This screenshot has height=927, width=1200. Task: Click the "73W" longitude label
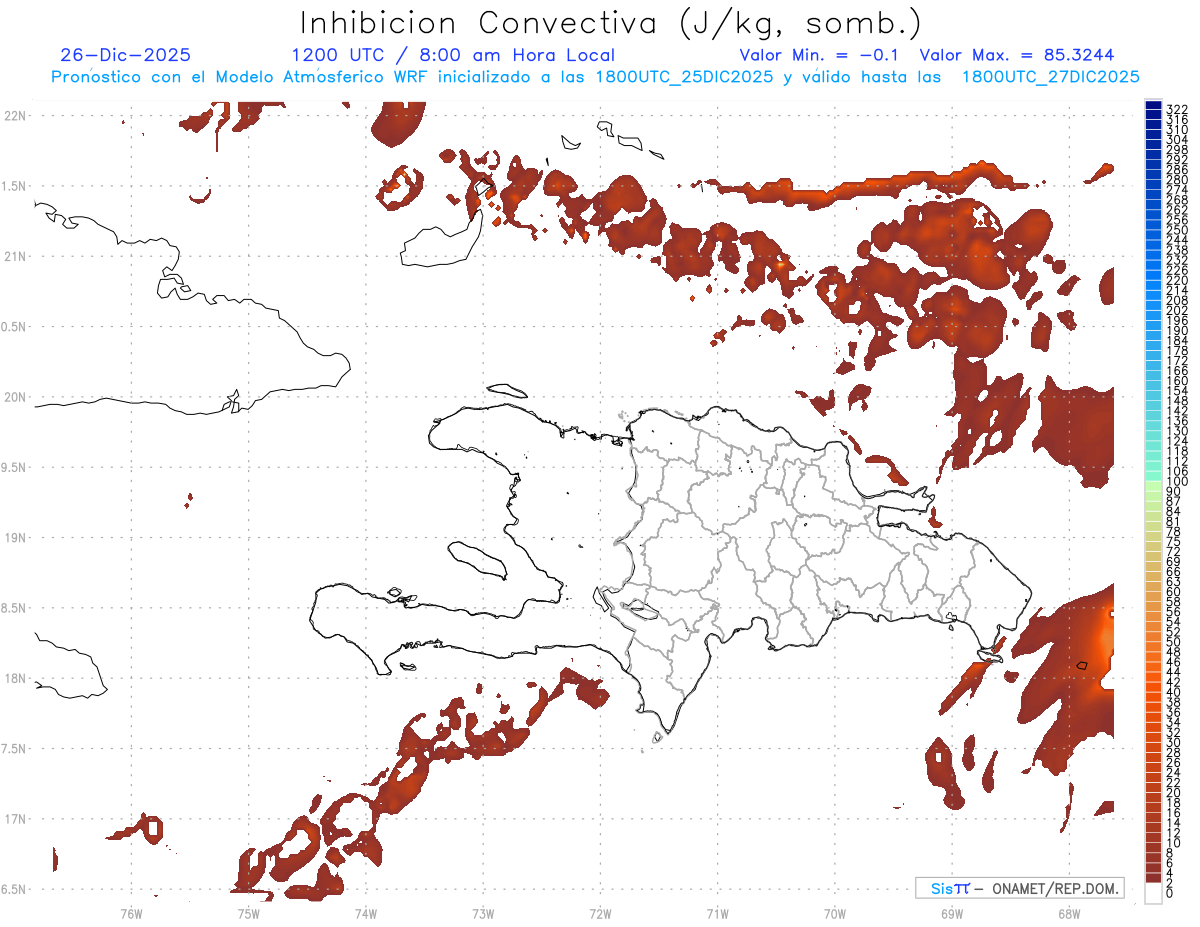pos(483,913)
